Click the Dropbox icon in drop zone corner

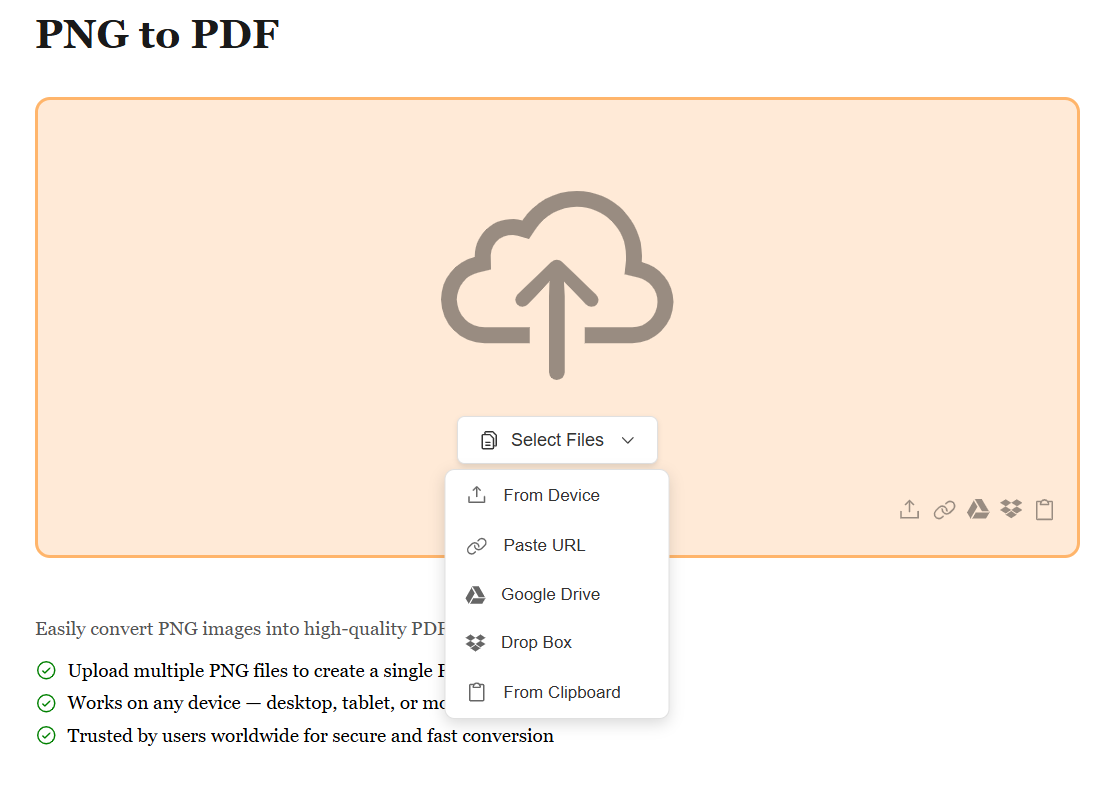point(1011,510)
